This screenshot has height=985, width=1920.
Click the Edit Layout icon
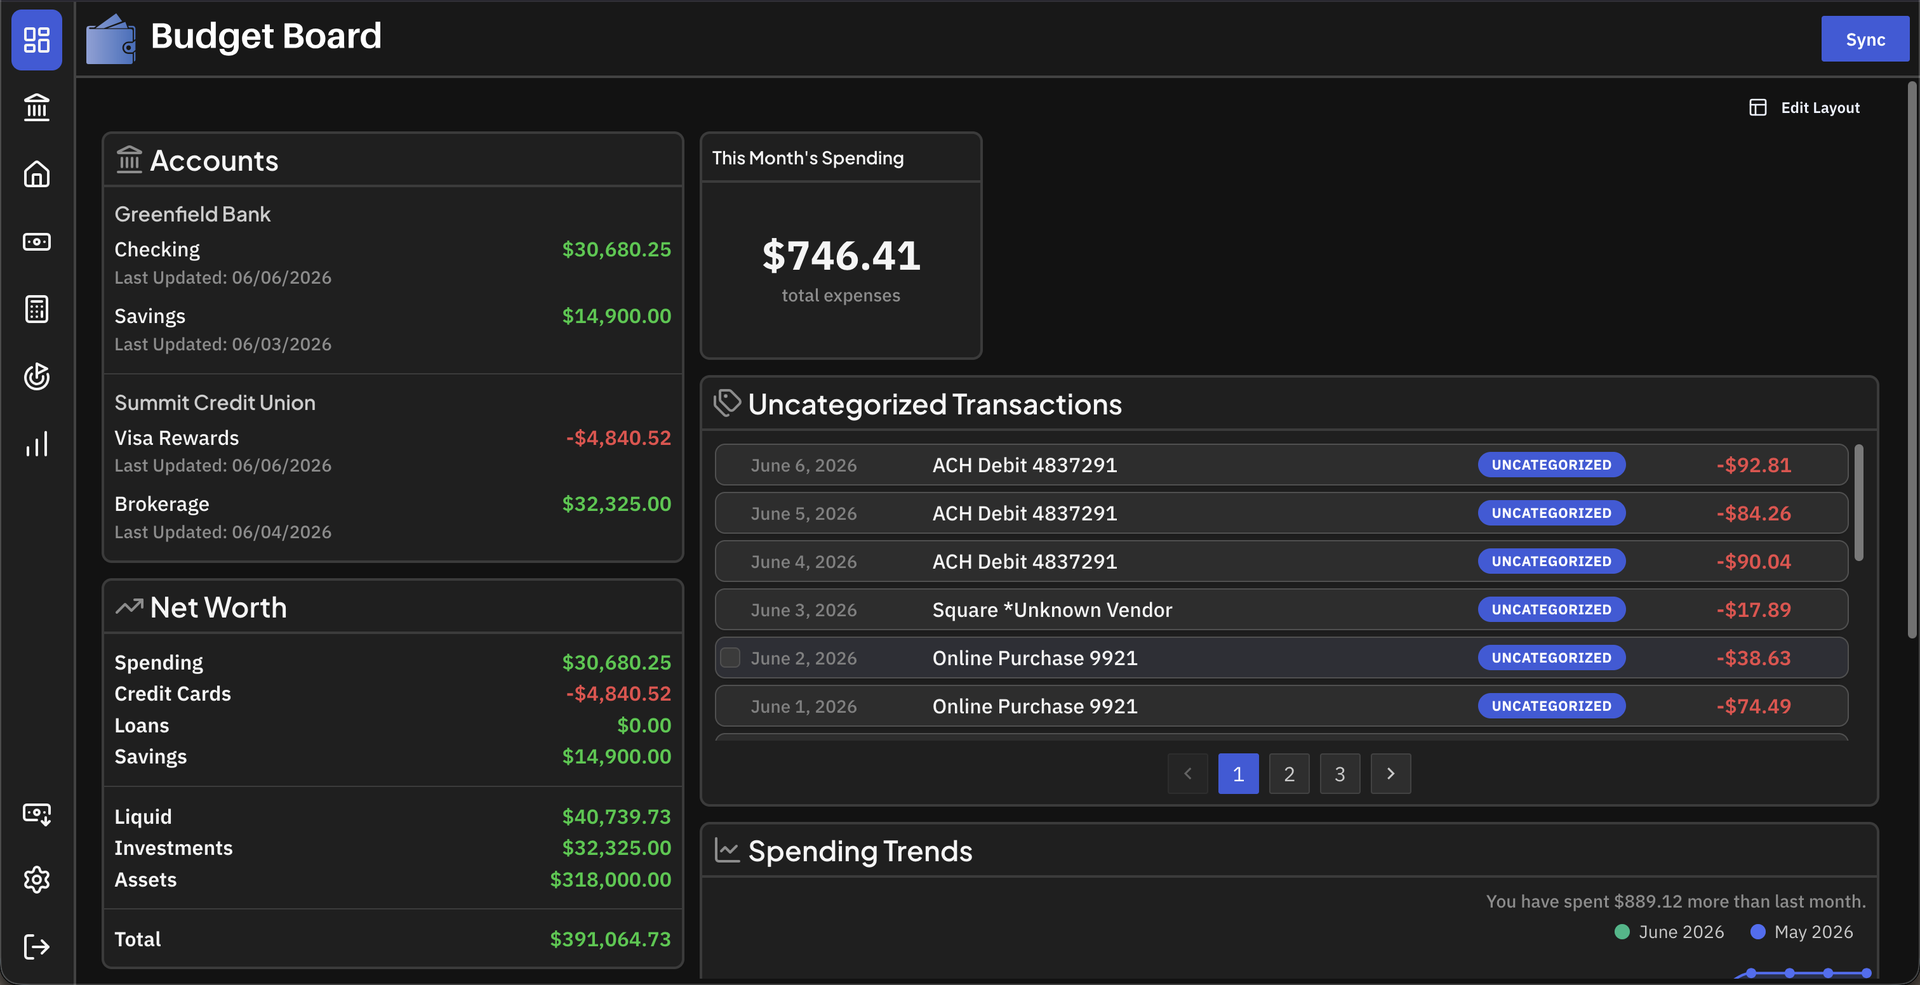click(1757, 107)
